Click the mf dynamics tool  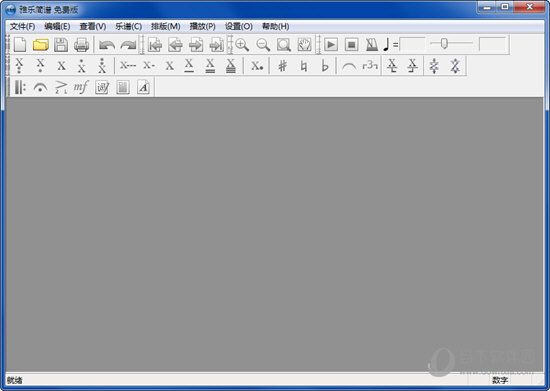[x=81, y=87]
